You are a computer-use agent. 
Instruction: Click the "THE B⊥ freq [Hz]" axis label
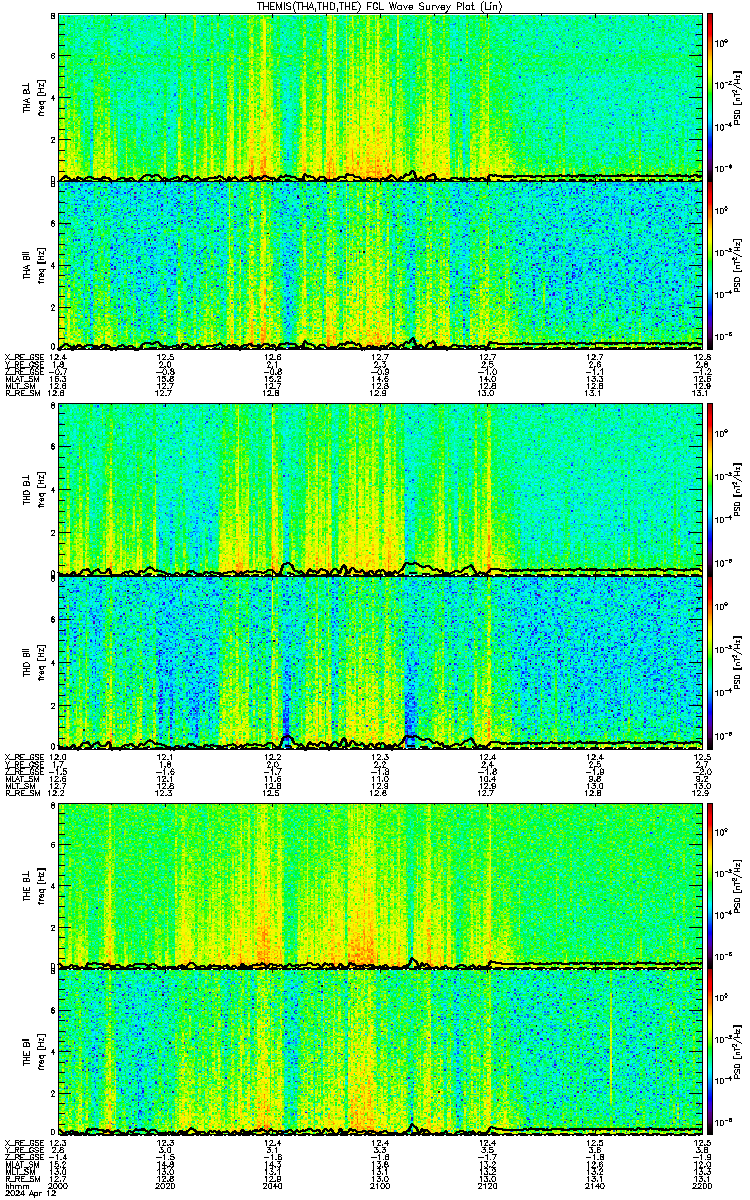pos(33,884)
